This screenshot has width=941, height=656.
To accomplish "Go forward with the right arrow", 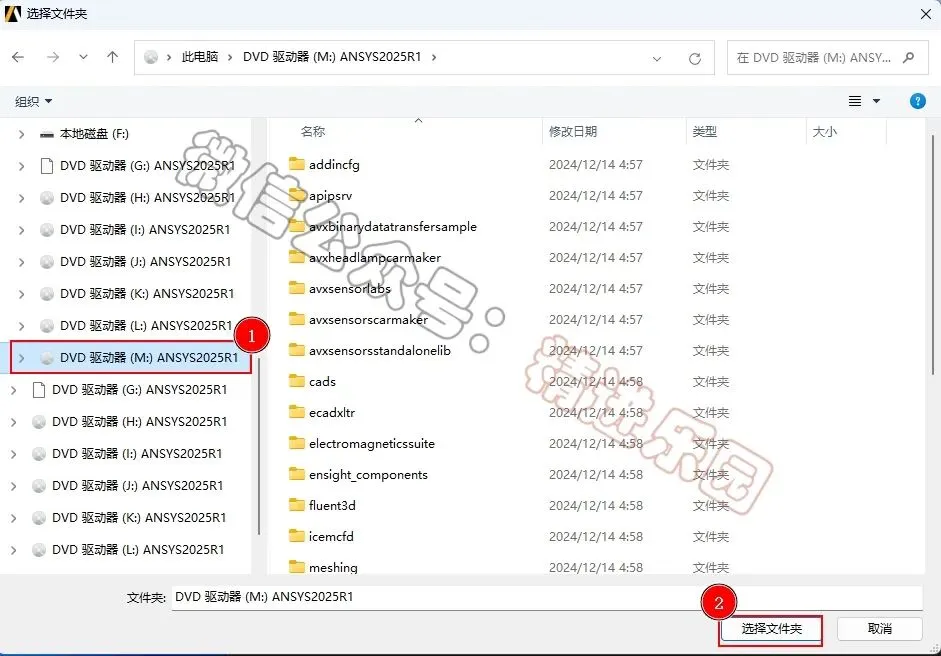I will pos(53,57).
